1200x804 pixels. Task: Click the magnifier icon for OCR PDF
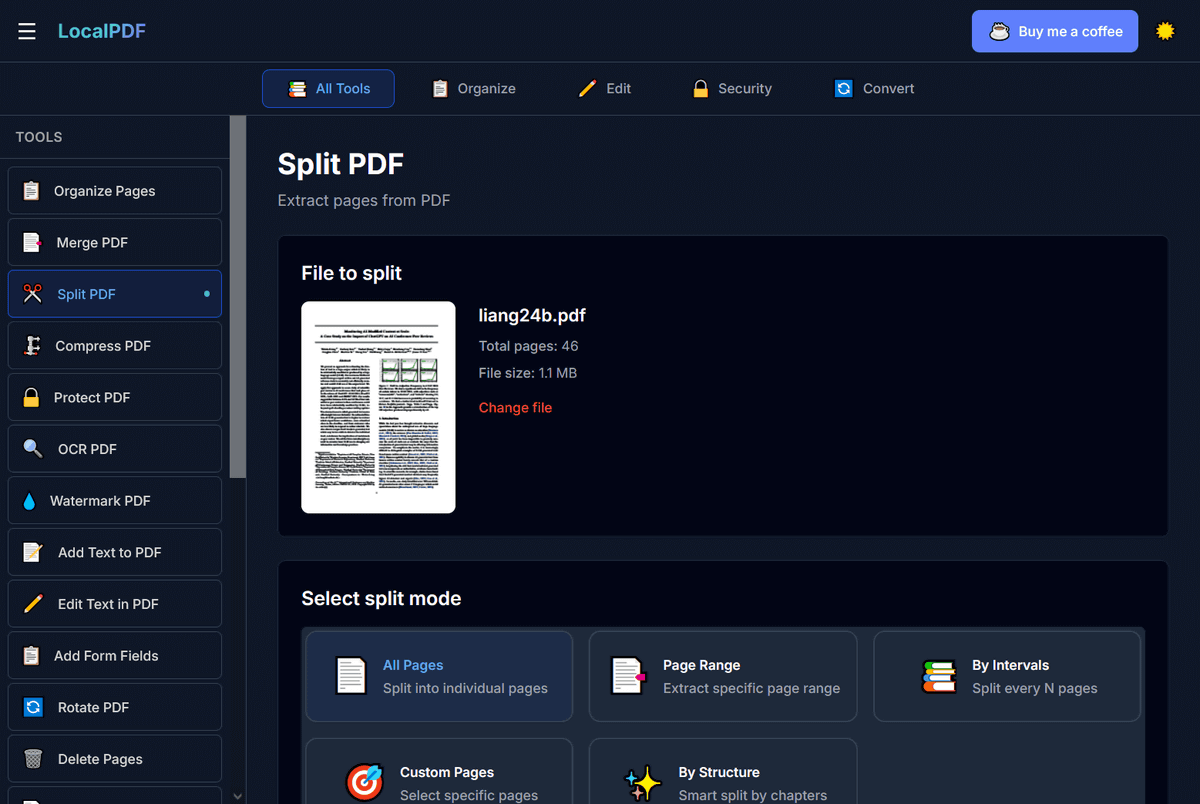[x=33, y=449]
